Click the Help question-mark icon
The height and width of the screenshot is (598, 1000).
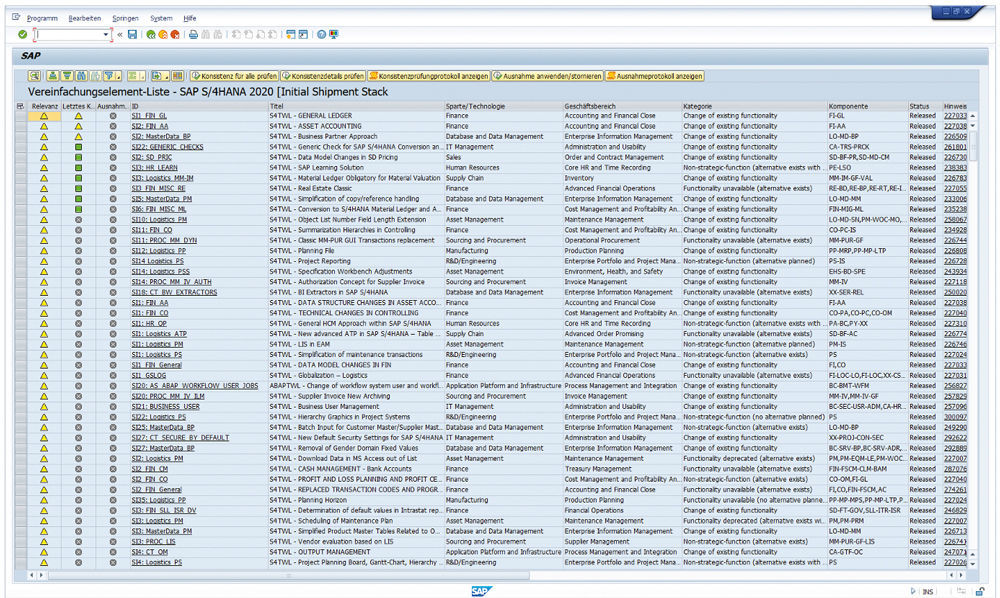click(x=320, y=34)
